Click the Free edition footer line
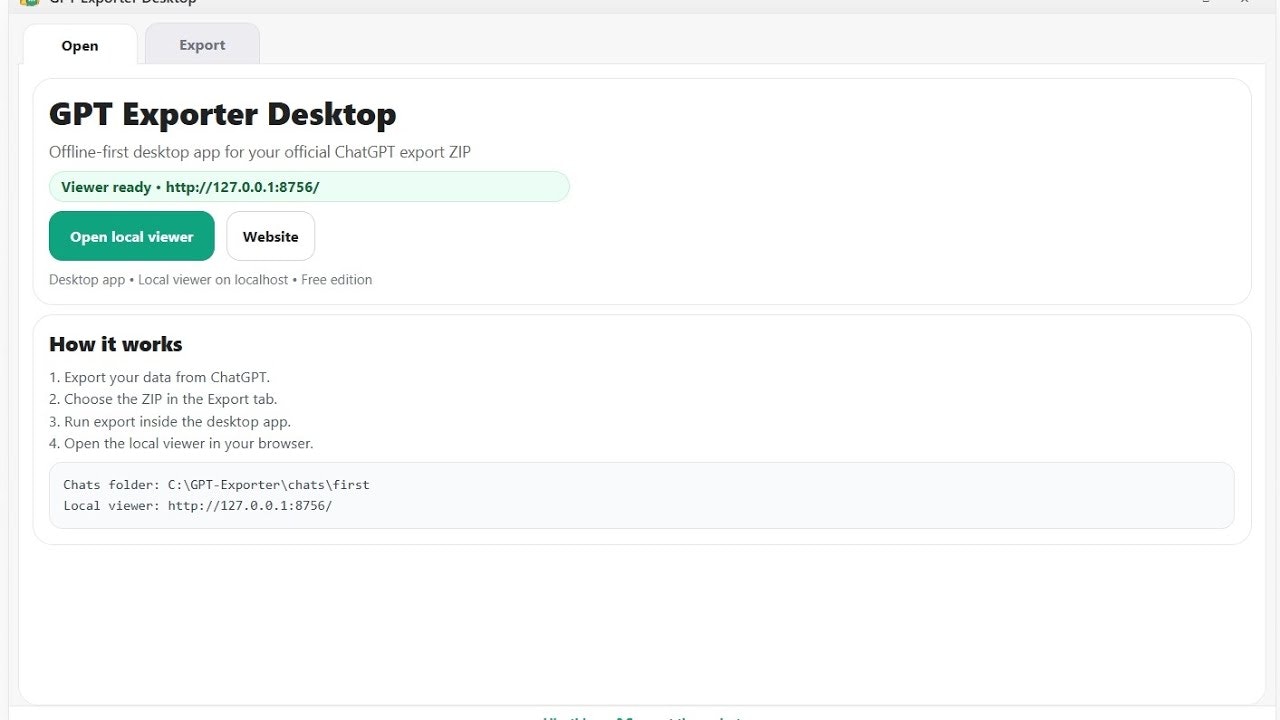The image size is (1280, 720). point(211,280)
